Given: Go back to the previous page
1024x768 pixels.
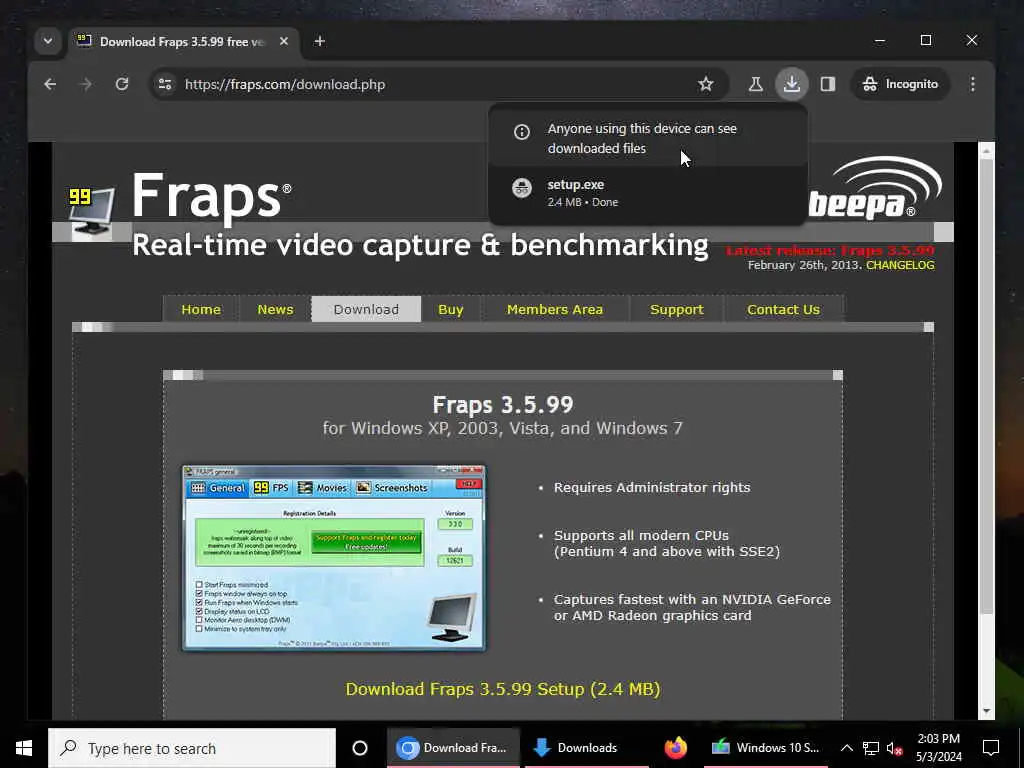Looking at the screenshot, I should click(x=50, y=84).
